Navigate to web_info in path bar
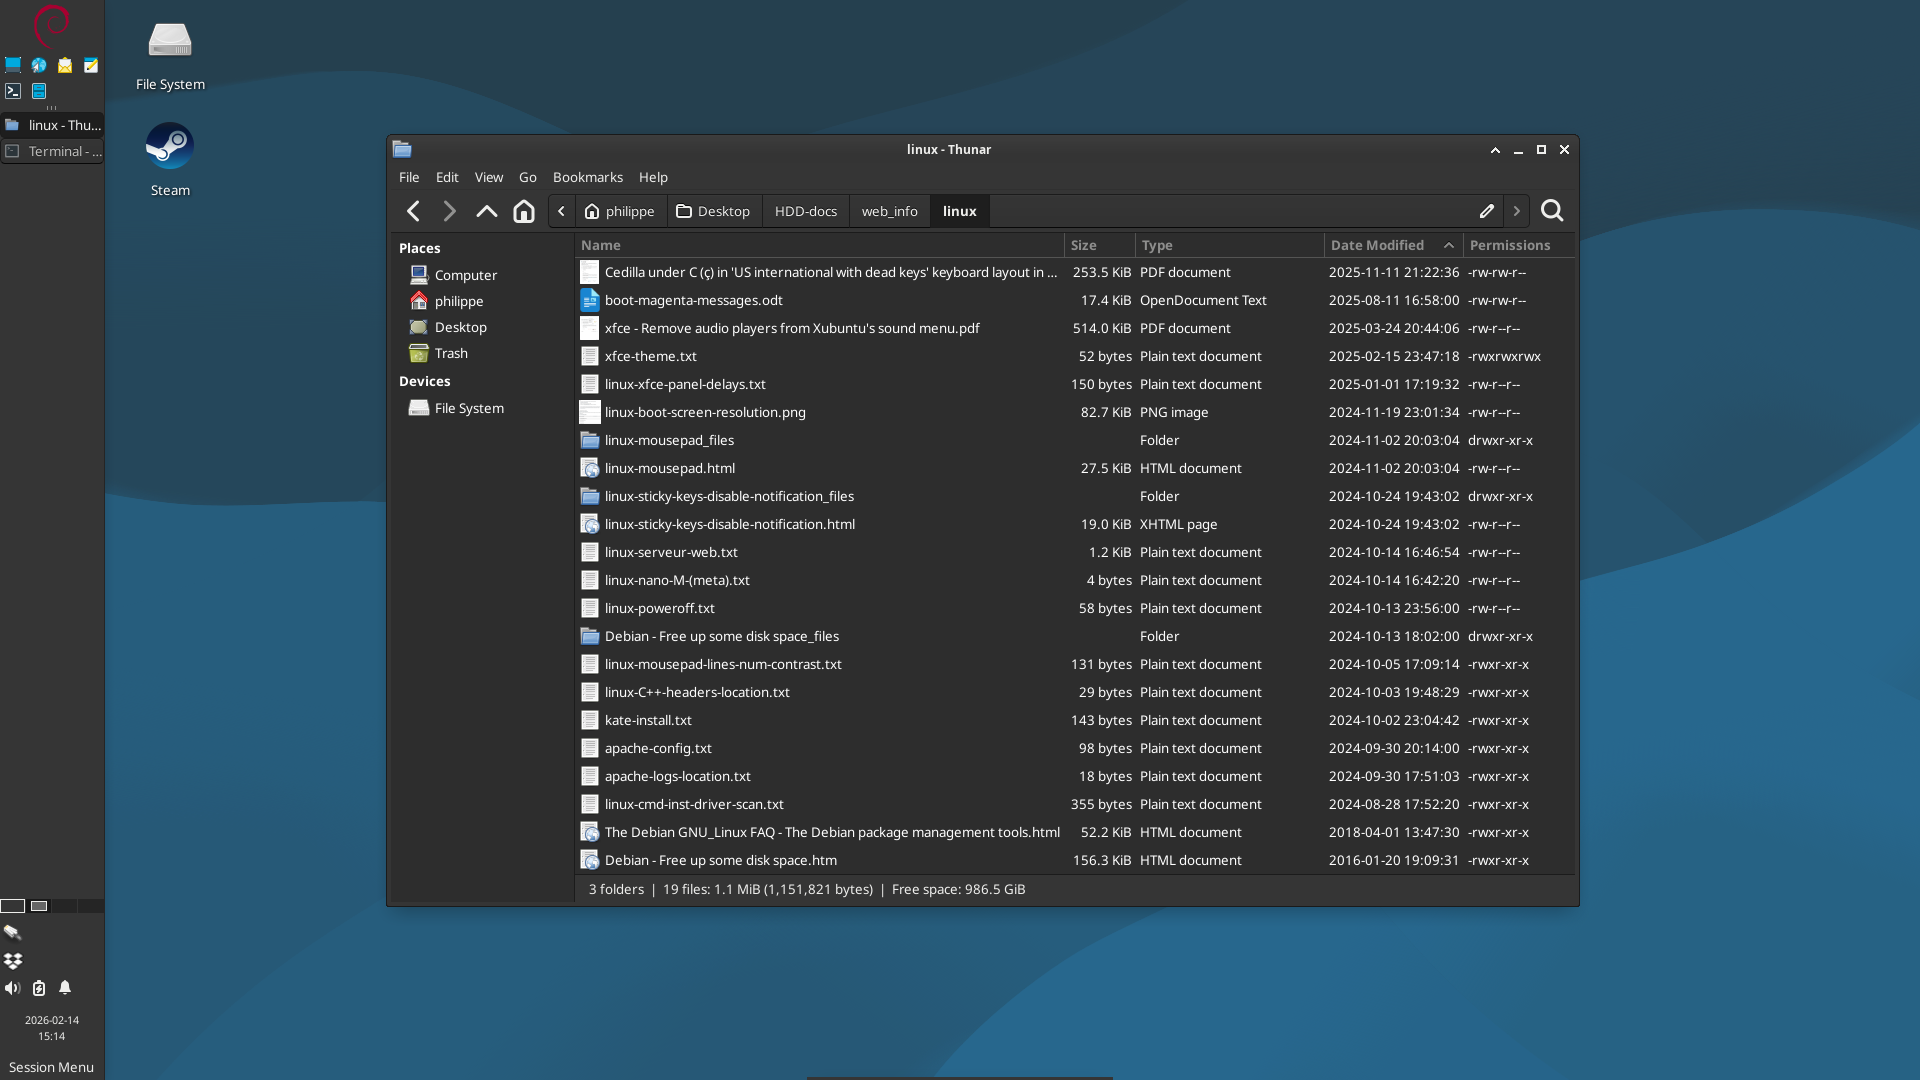Viewport: 1920px width, 1080px height. pos(889,211)
